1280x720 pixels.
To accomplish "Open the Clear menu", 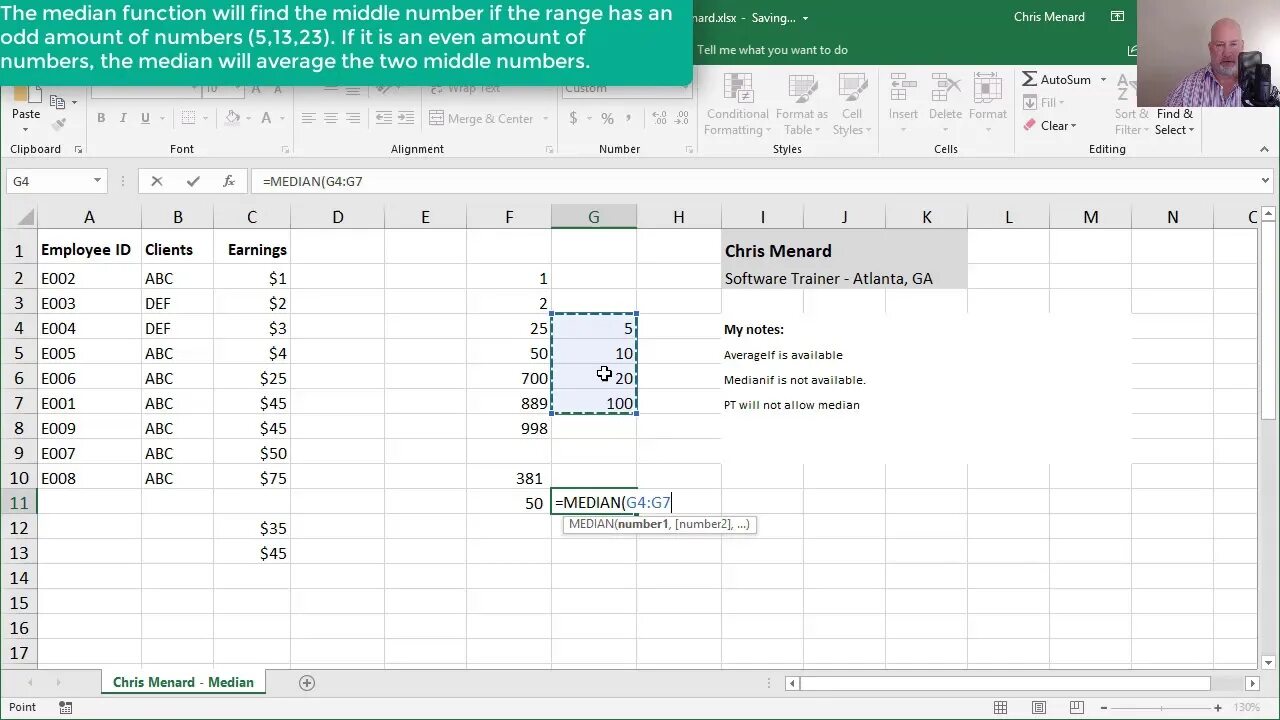I will (1050, 126).
